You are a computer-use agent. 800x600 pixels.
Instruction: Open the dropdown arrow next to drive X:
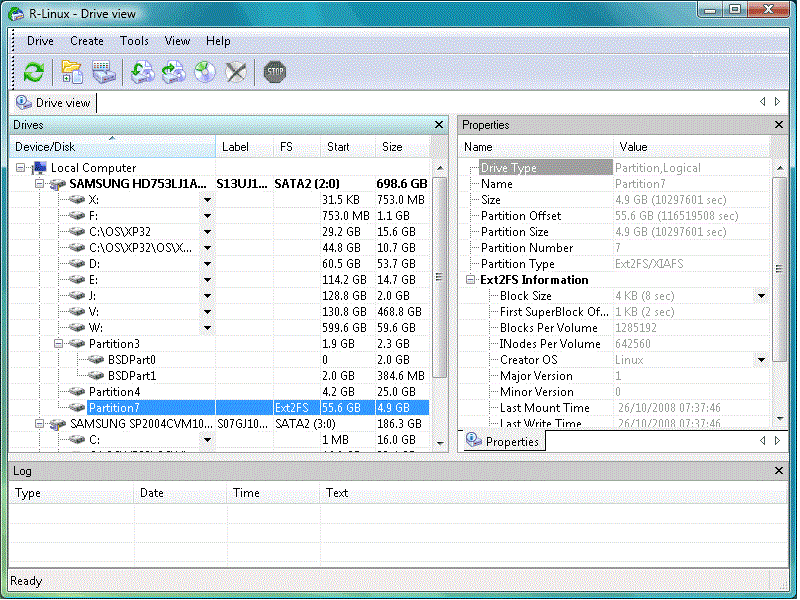208,200
